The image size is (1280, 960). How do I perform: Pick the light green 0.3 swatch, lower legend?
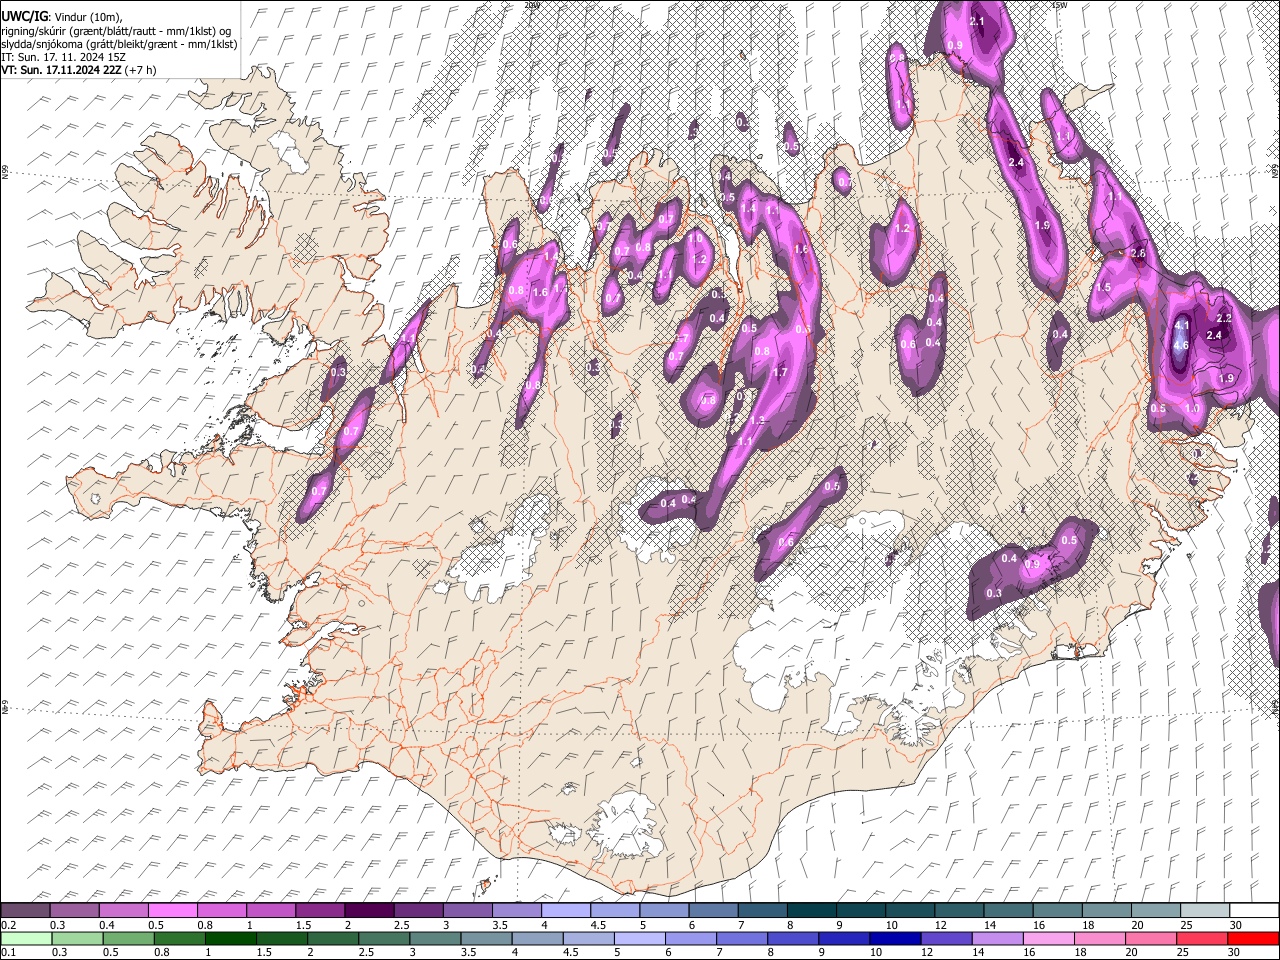click(77, 938)
